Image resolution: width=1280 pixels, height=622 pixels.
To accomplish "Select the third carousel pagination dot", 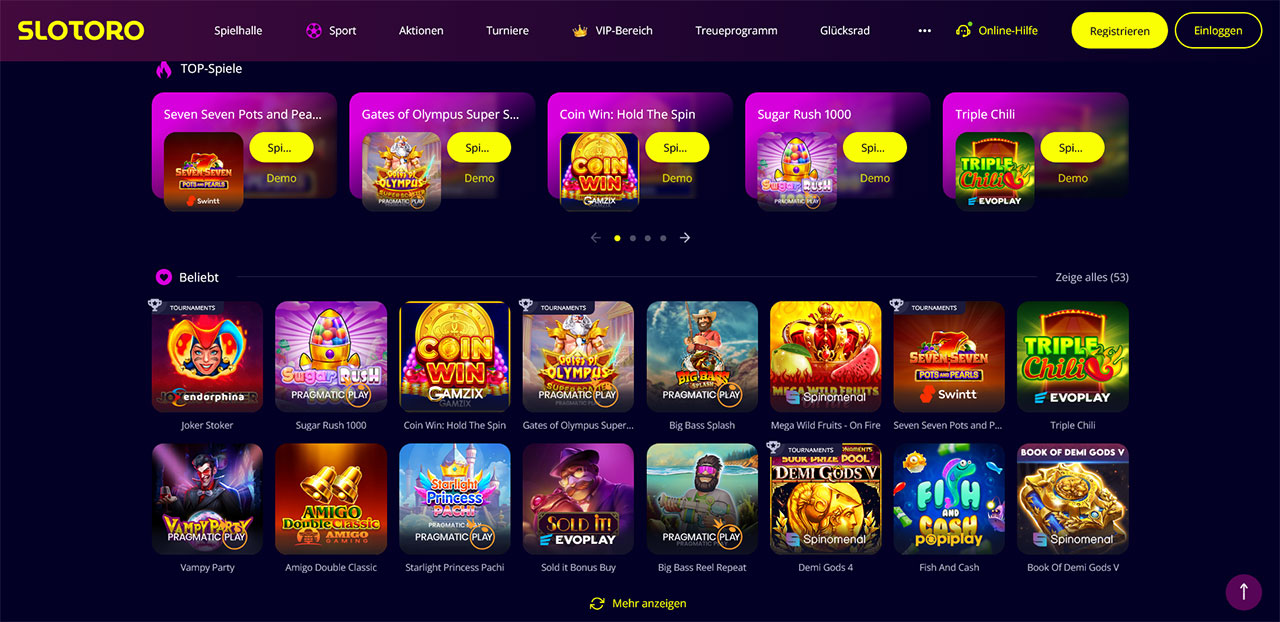I will tap(648, 238).
